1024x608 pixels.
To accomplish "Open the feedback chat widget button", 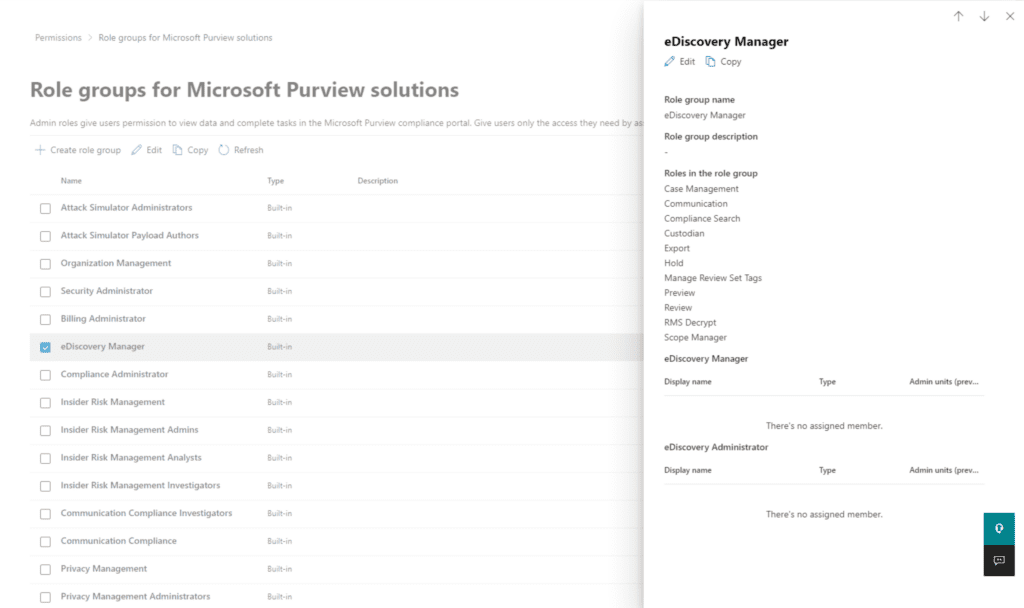I will point(999,560).
